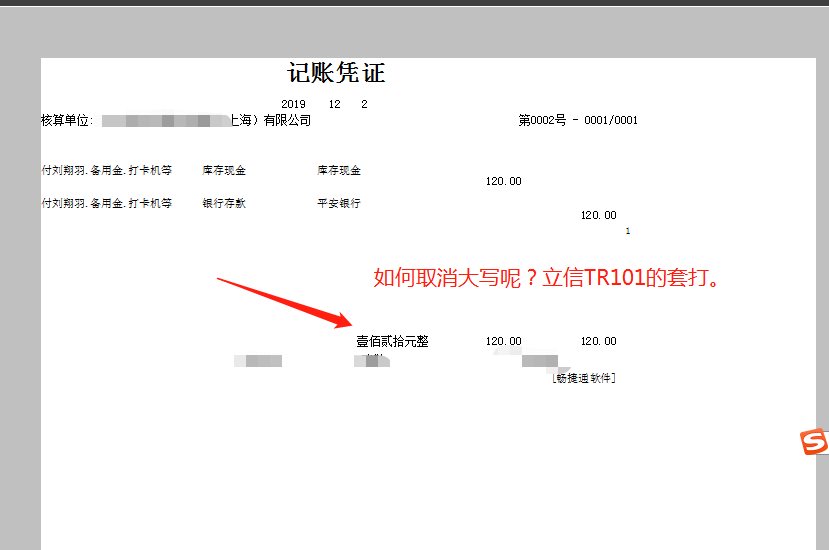
Task: Click the 平安银行 detail account text
Action: click(x=339, y=203)
